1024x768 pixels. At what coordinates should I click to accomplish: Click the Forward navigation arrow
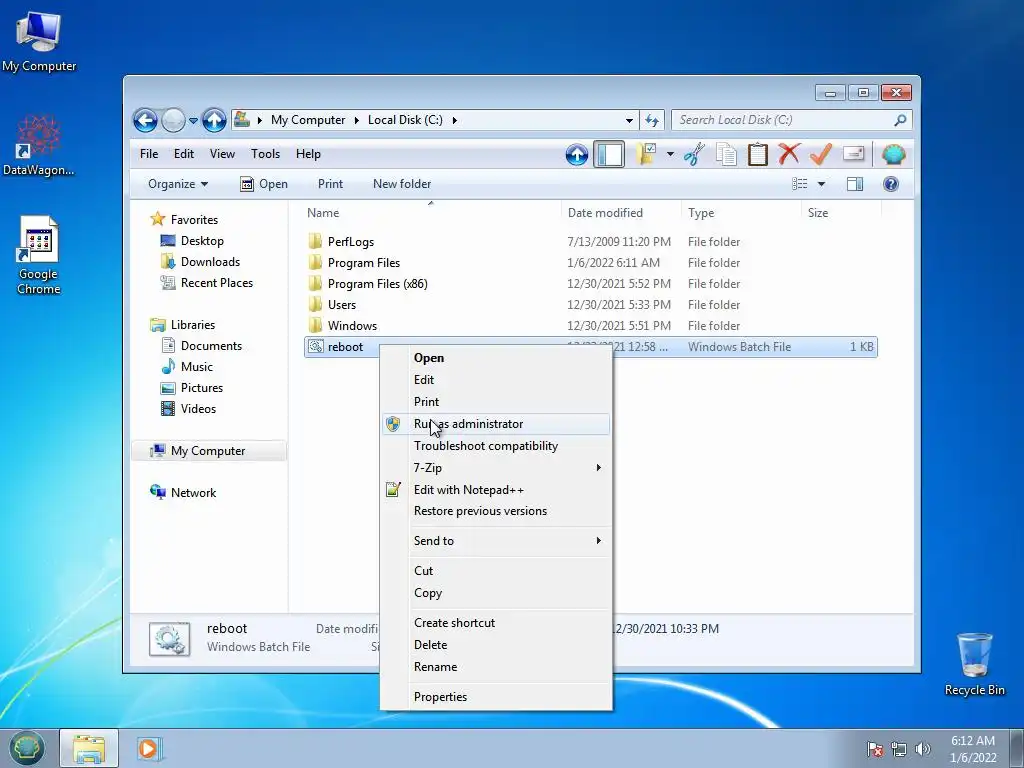pos(173,120)
